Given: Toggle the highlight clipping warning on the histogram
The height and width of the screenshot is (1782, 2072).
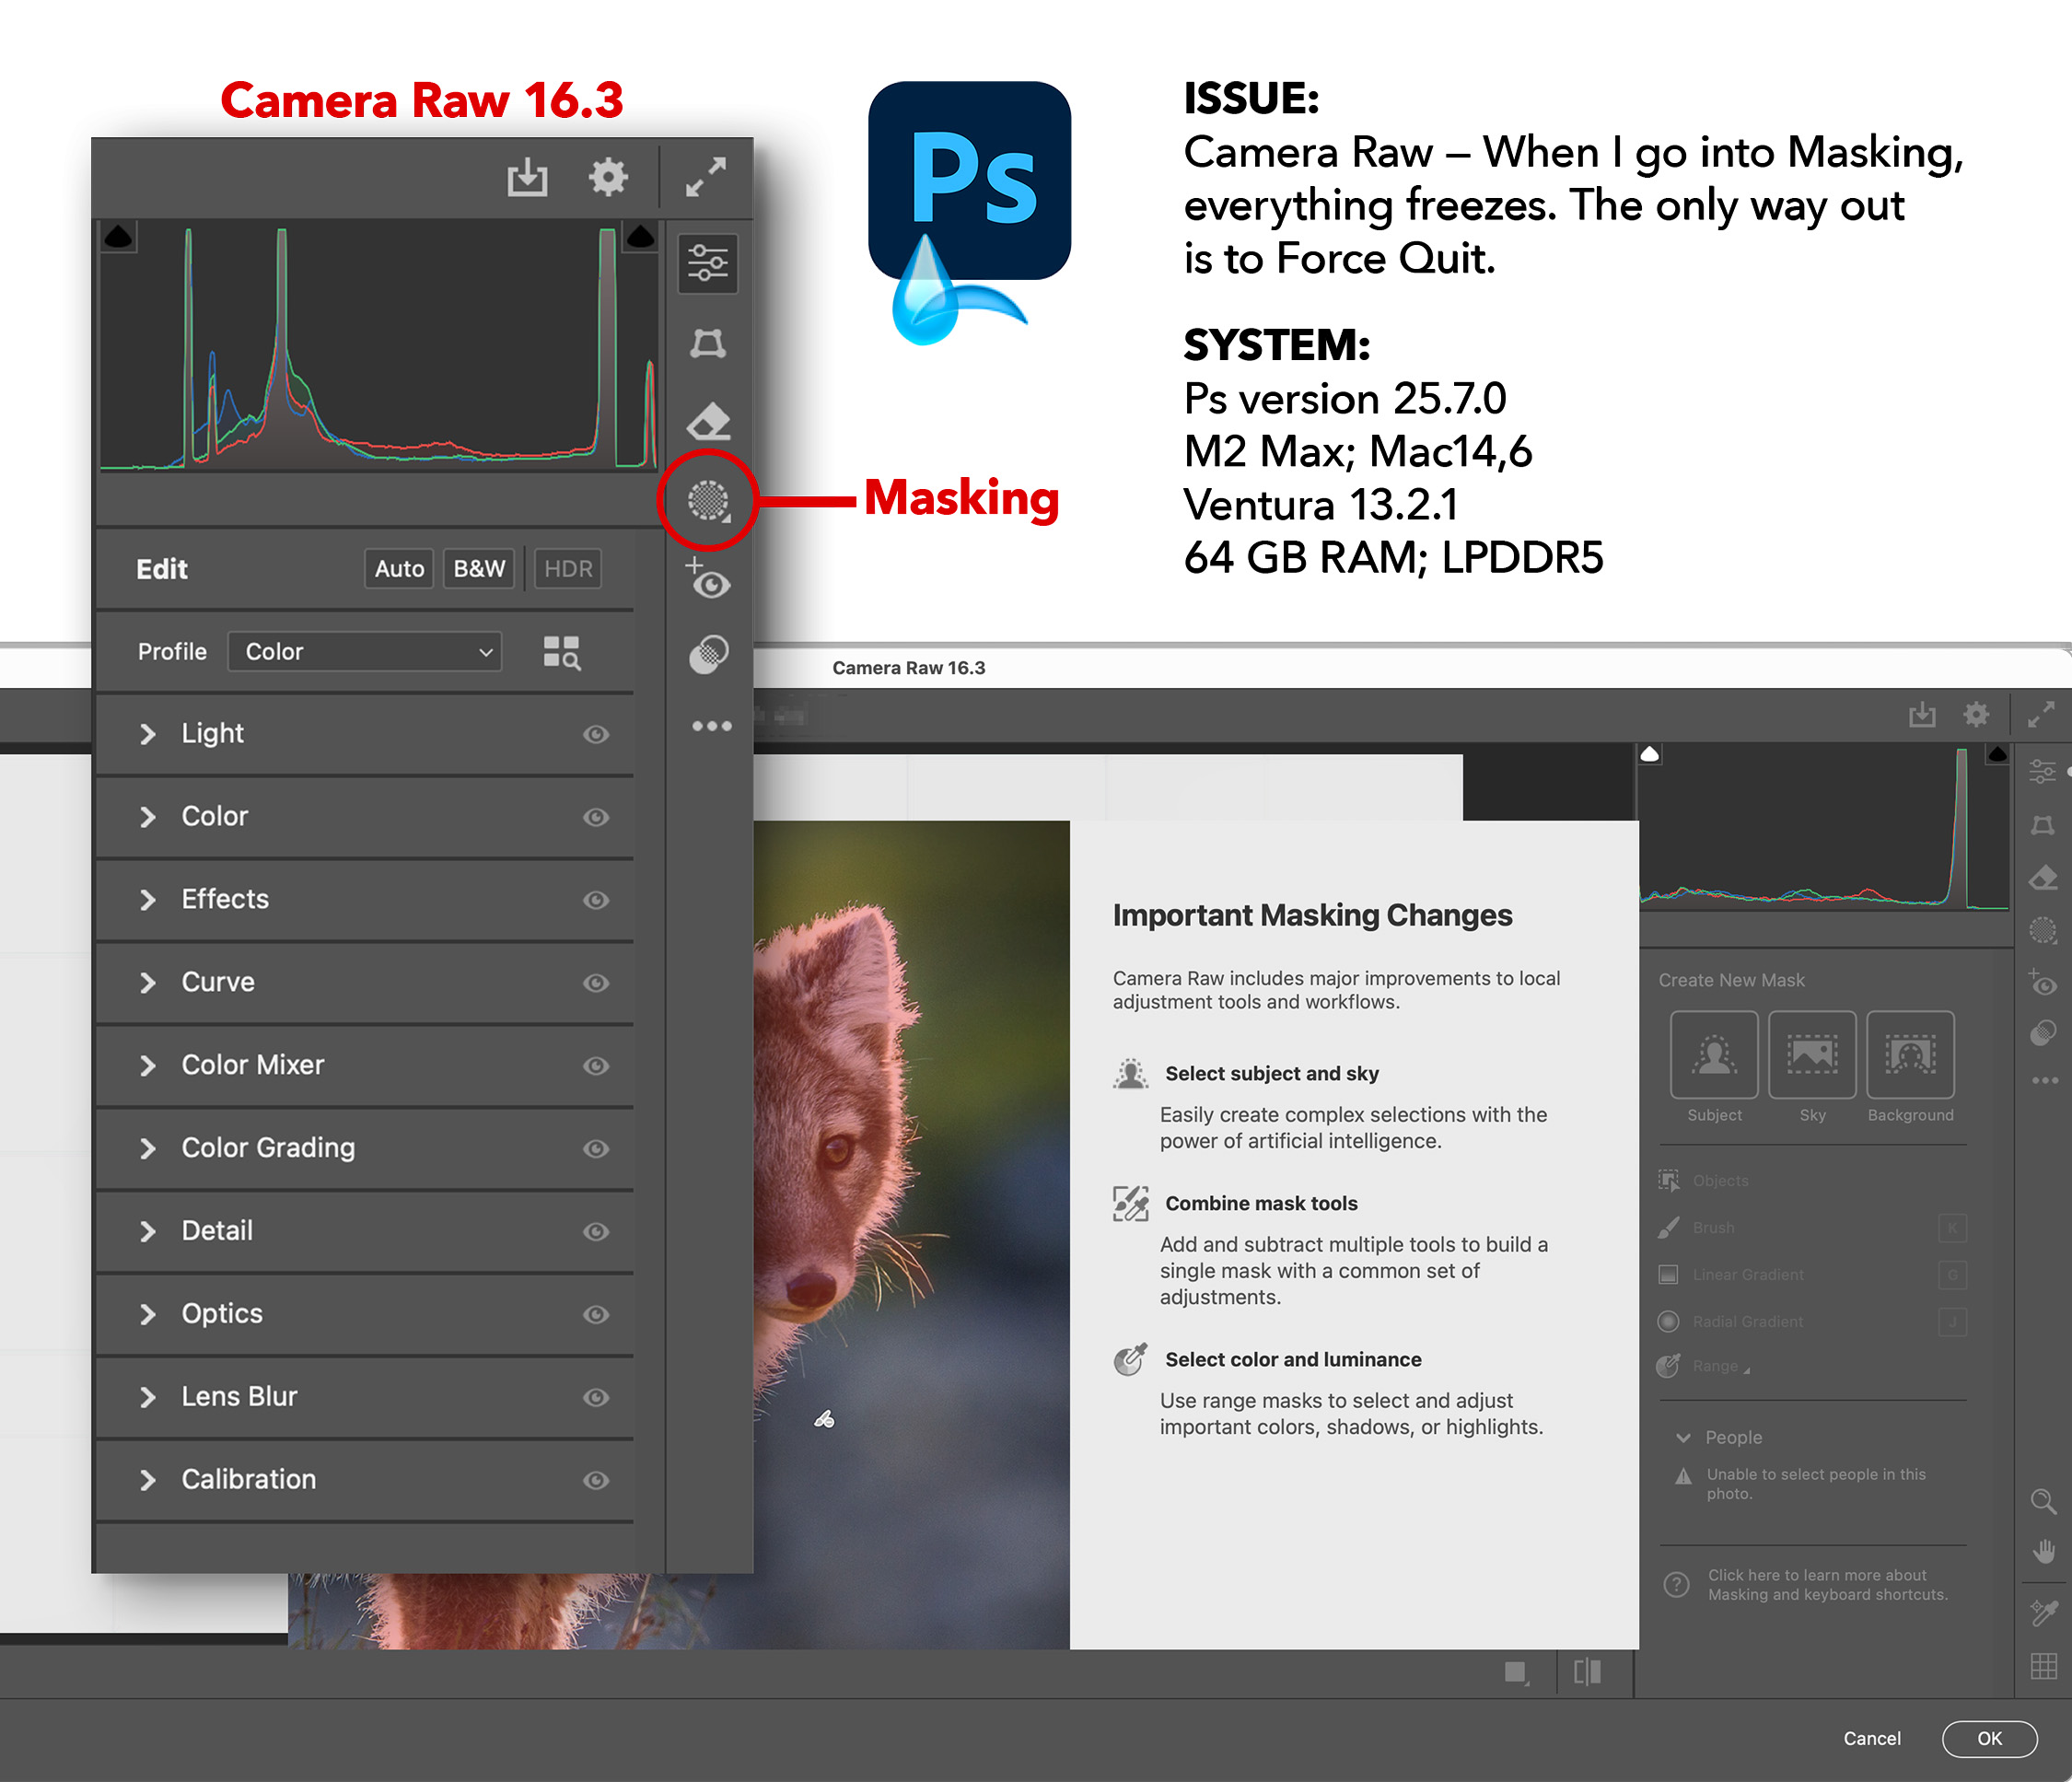Looking at the screenshot, I should tap(640, 236).
